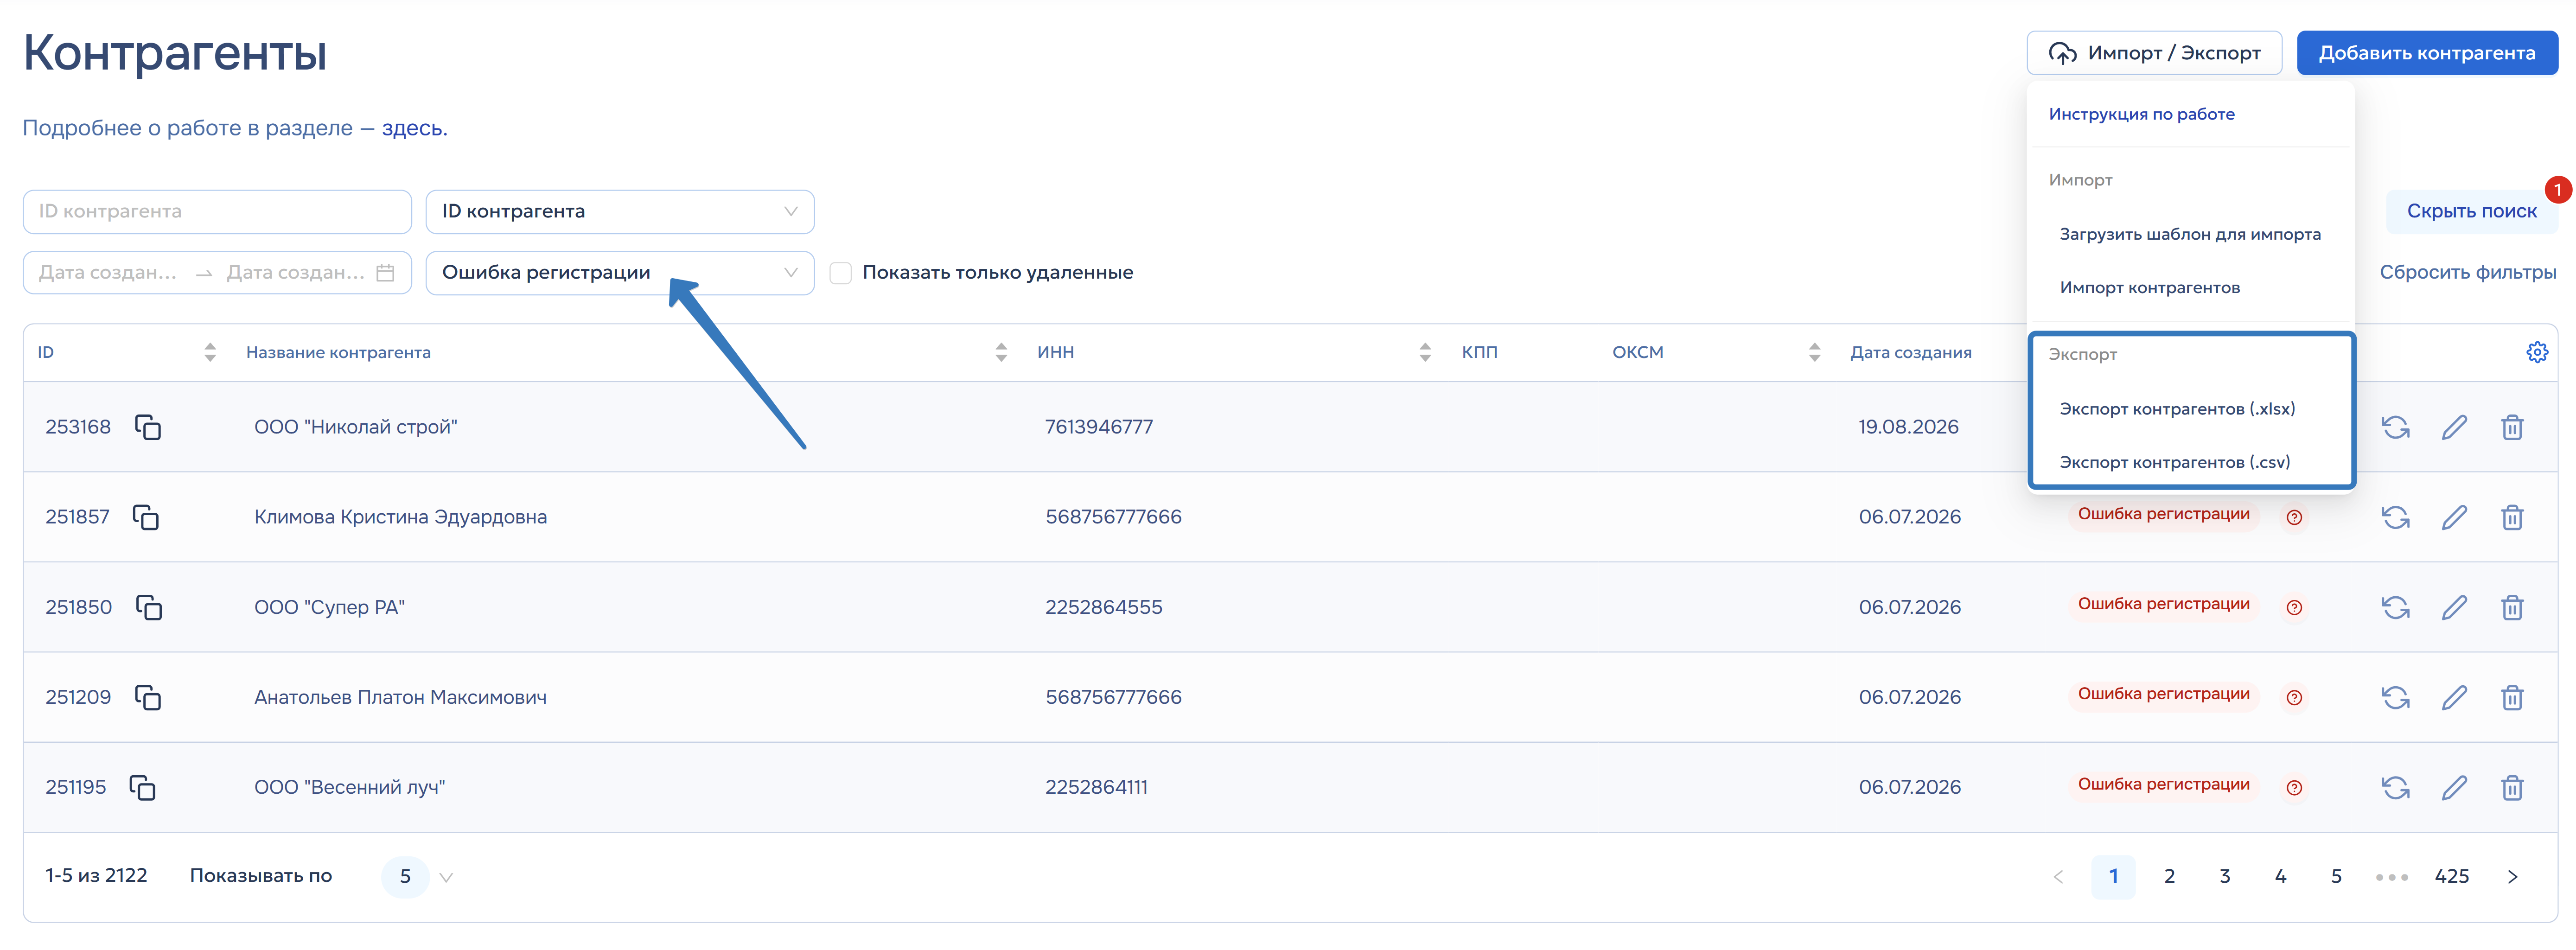The height and width of the screenshot is (950, 2576).
Task: Show error help for row 251857
Action: [2294, 517]
